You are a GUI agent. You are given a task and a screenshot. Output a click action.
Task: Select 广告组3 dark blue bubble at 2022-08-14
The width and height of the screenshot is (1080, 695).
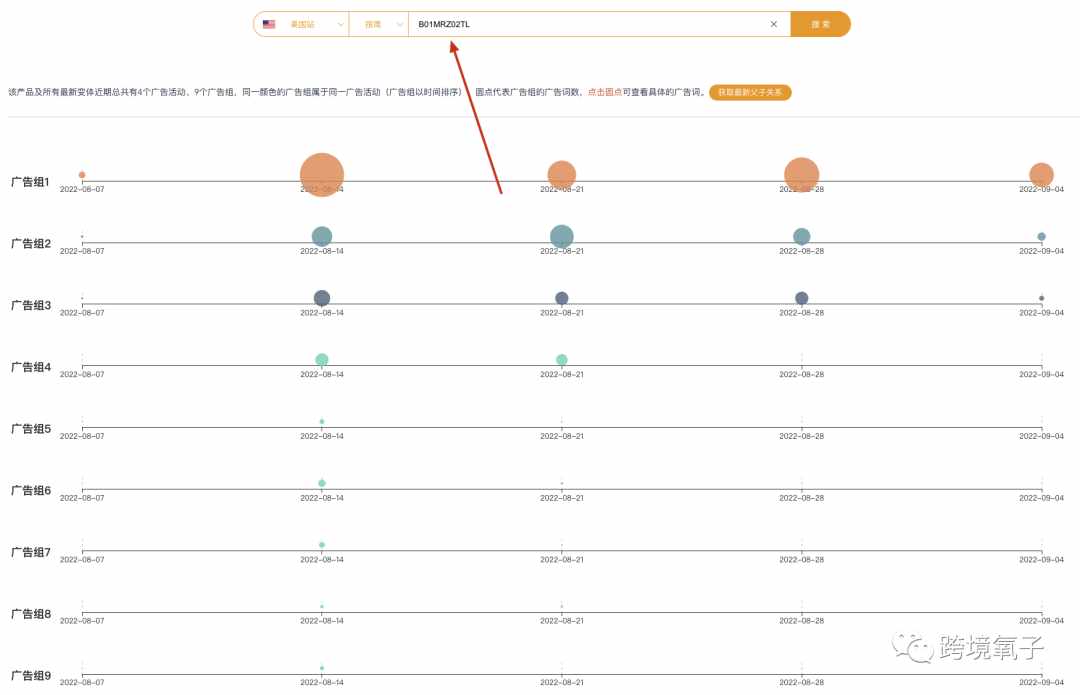tap(322, 298)
